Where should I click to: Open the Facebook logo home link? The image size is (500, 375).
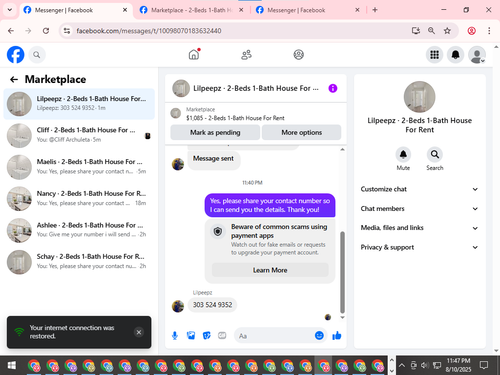click(x=16, y=55)
